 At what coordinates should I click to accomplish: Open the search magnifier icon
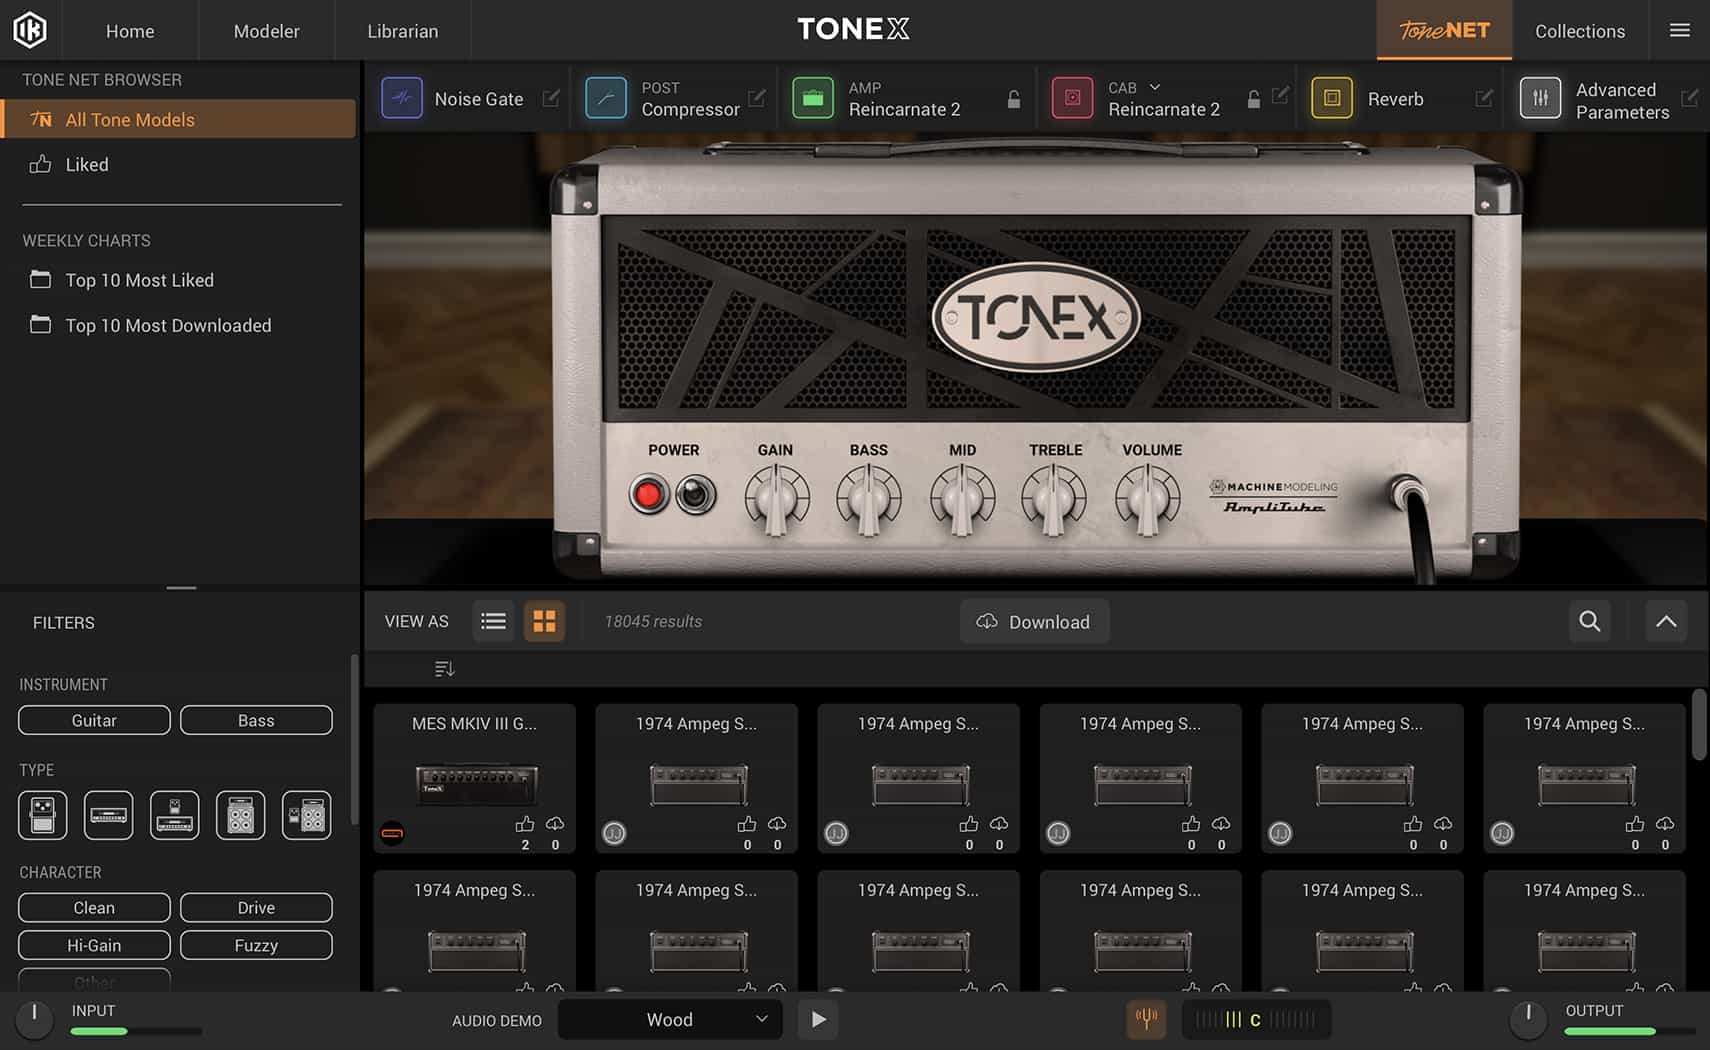pyautogui.click(x=1590, y=621)
